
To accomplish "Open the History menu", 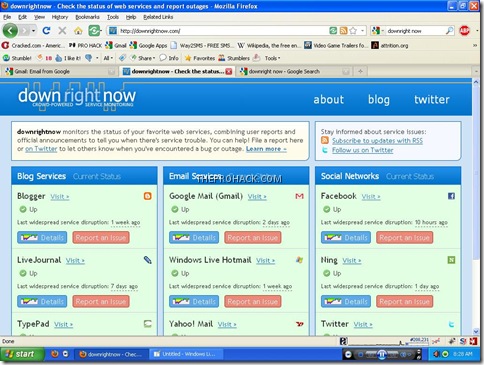I will [x=60, y=17].
